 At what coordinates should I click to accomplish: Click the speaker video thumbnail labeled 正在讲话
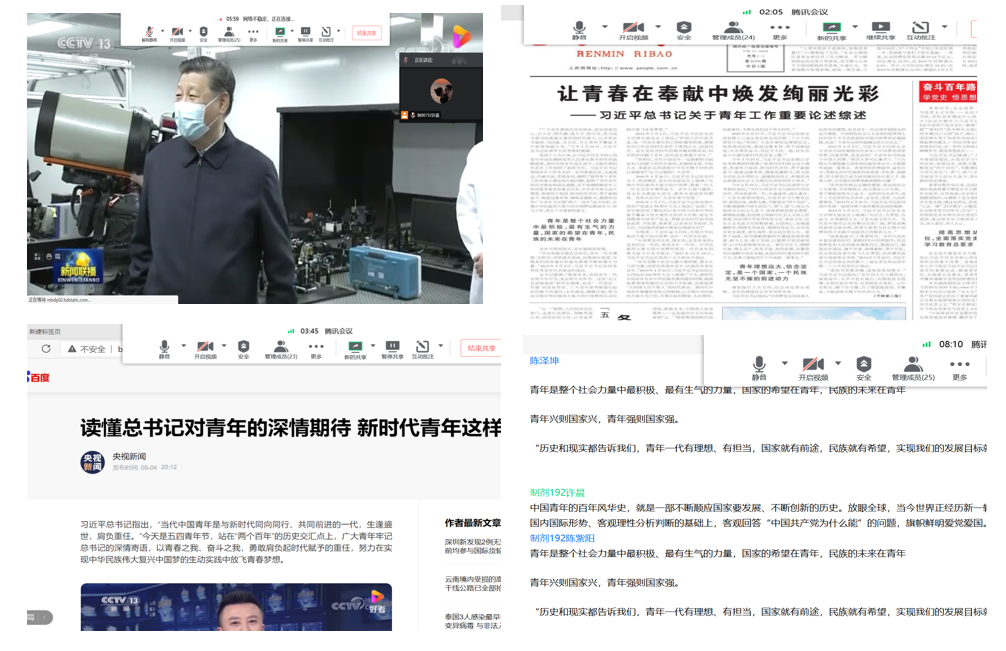(x=441, y=90)
